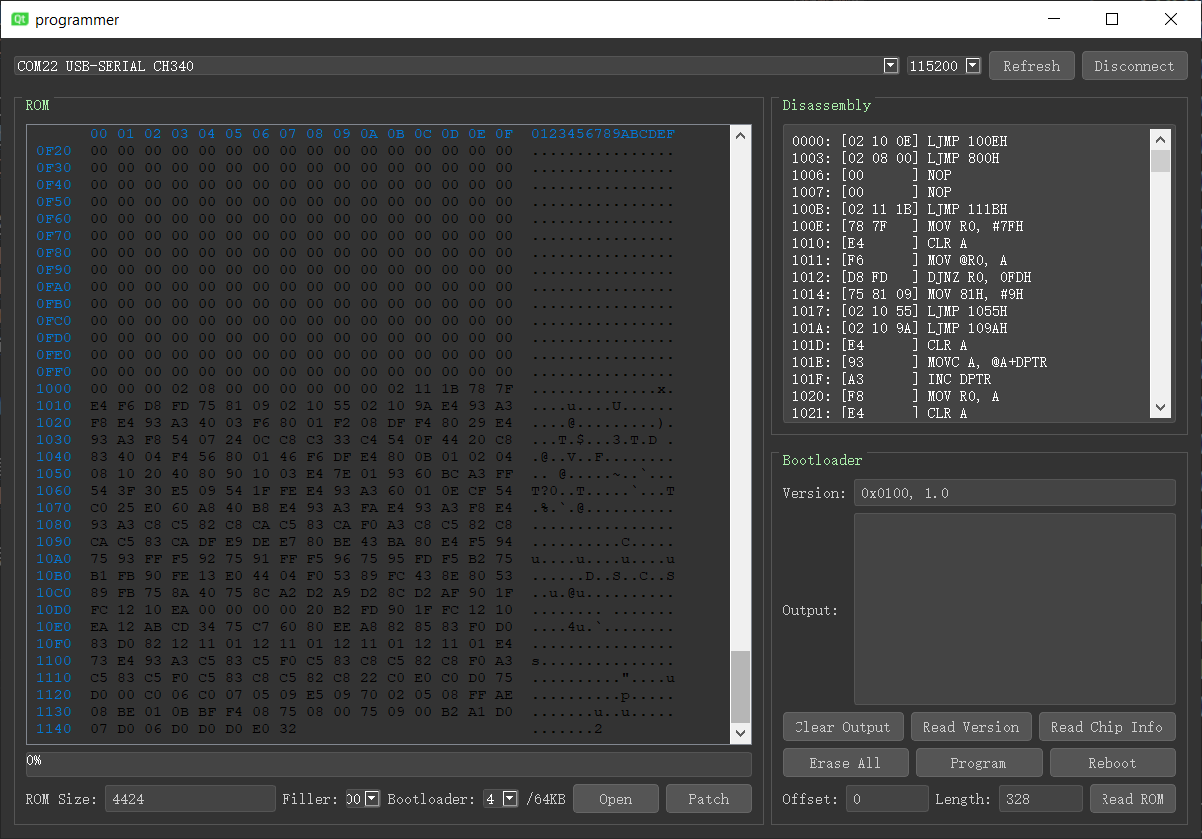The width and height of the screenshot is (1202, 839).
Task: Select the CLR A line at address 1010
Action: (879, 243)
